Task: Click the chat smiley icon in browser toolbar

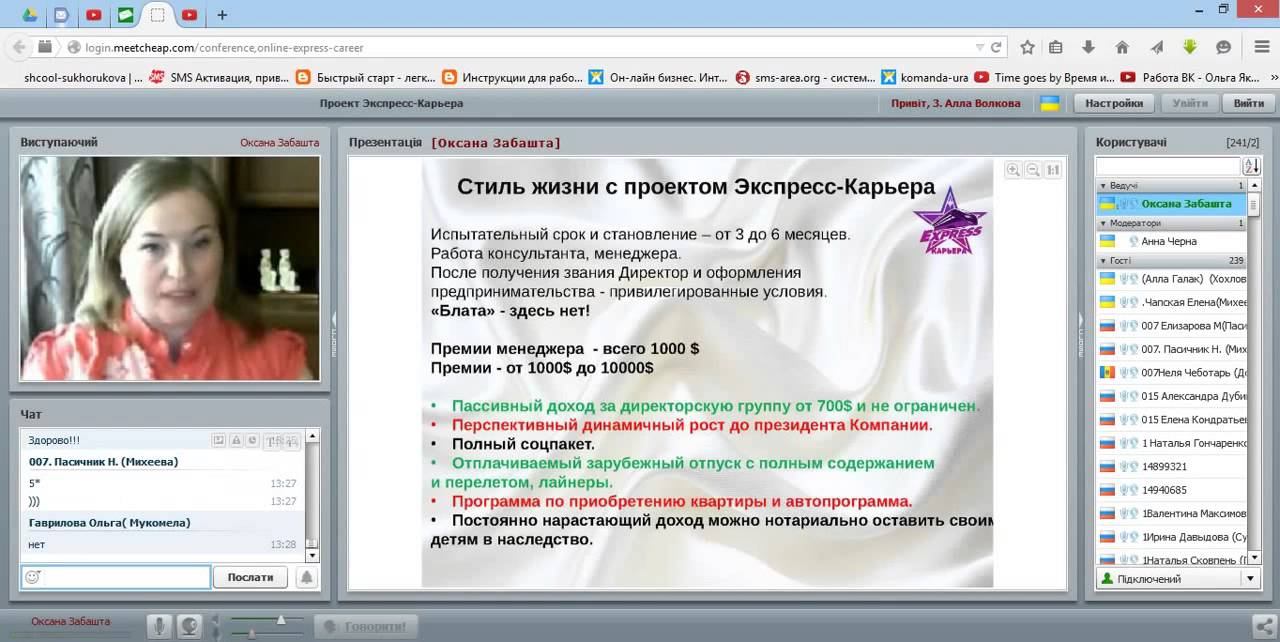Action: pyautogui.click(x=1223, y=47)
